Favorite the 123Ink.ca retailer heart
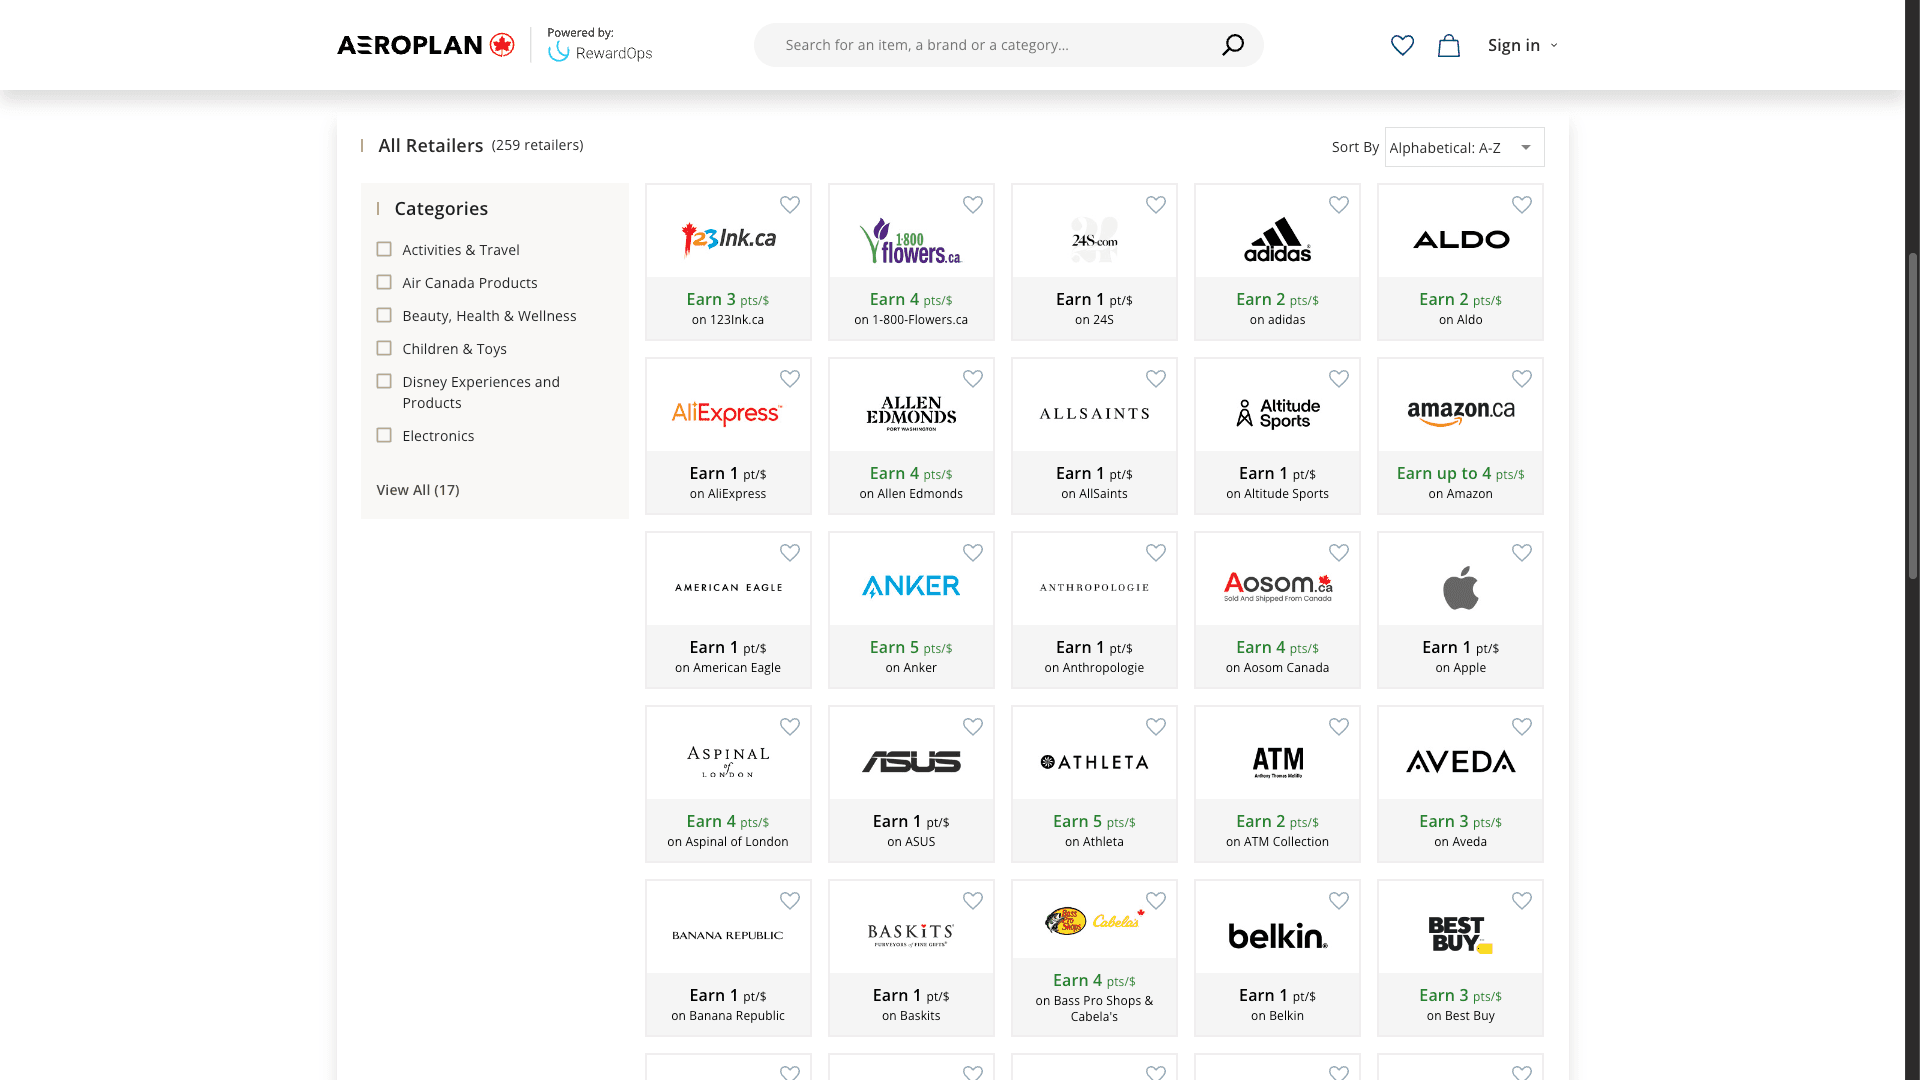 click(x=790, y=204)
